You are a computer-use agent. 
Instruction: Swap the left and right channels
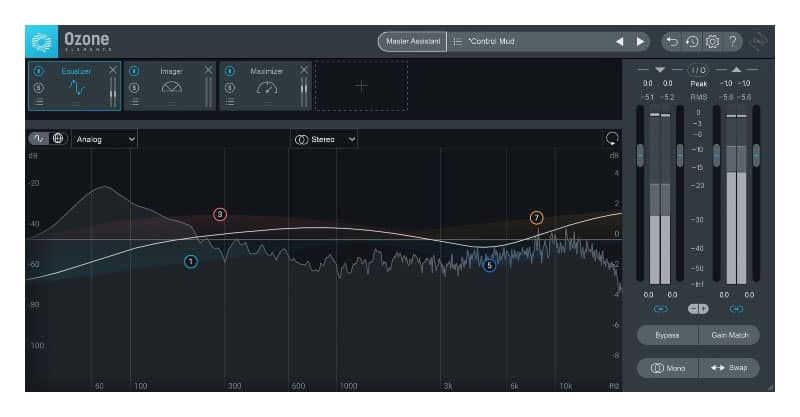pos(730,368)
